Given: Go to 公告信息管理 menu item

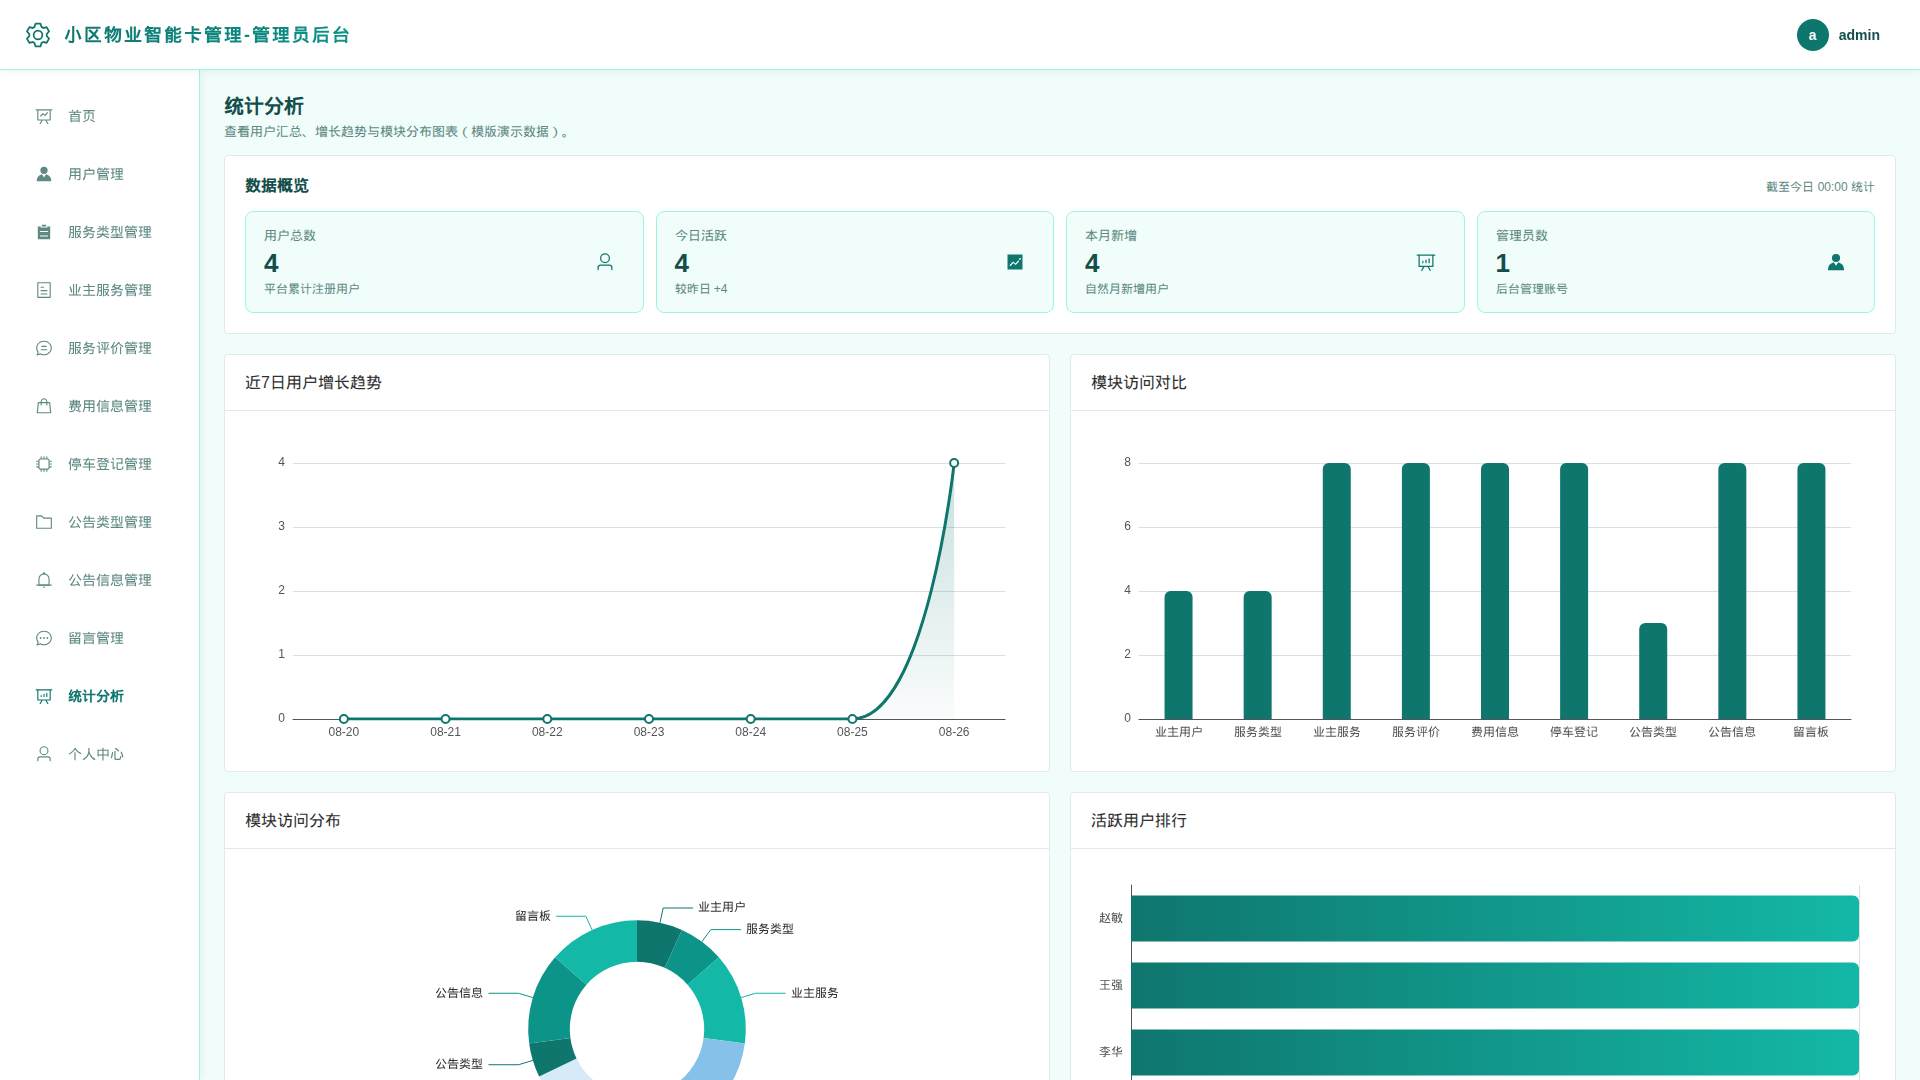Looking at the screenshot, I should 100,580.
